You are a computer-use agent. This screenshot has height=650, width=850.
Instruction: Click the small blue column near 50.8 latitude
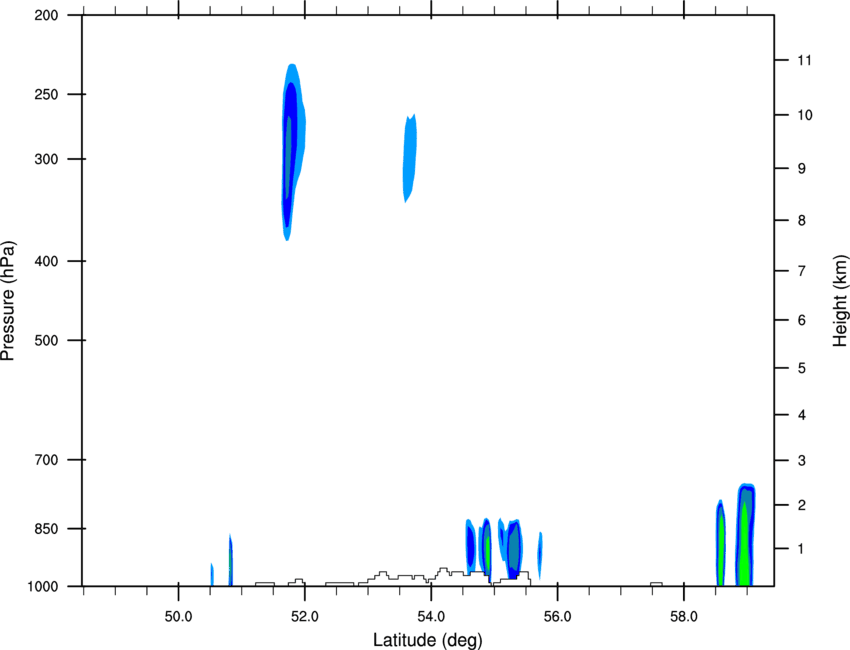(x=230, y=560)
